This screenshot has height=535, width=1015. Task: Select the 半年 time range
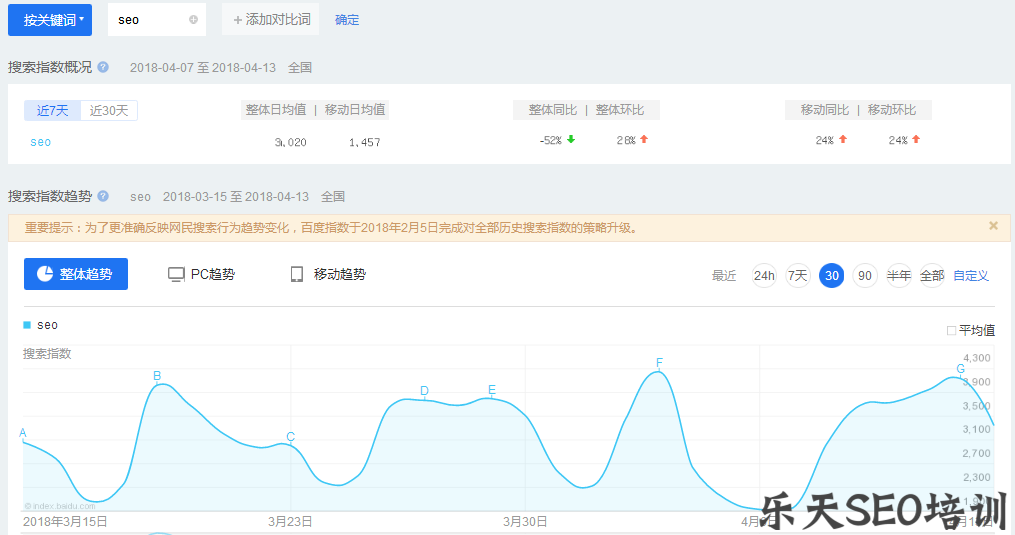[x=898, y=276]
